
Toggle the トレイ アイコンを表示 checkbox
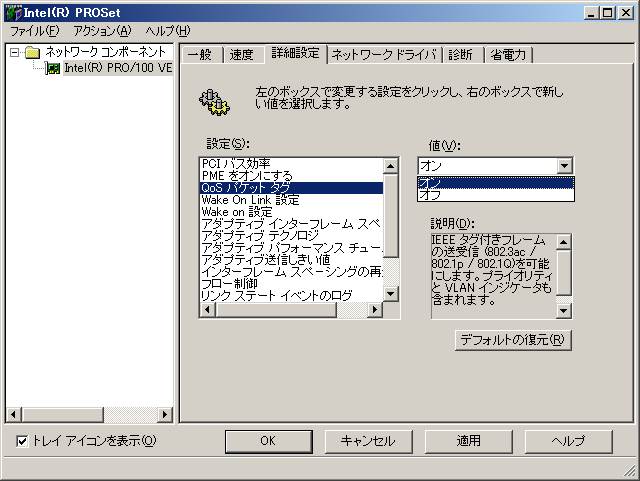tap(22, 441)
